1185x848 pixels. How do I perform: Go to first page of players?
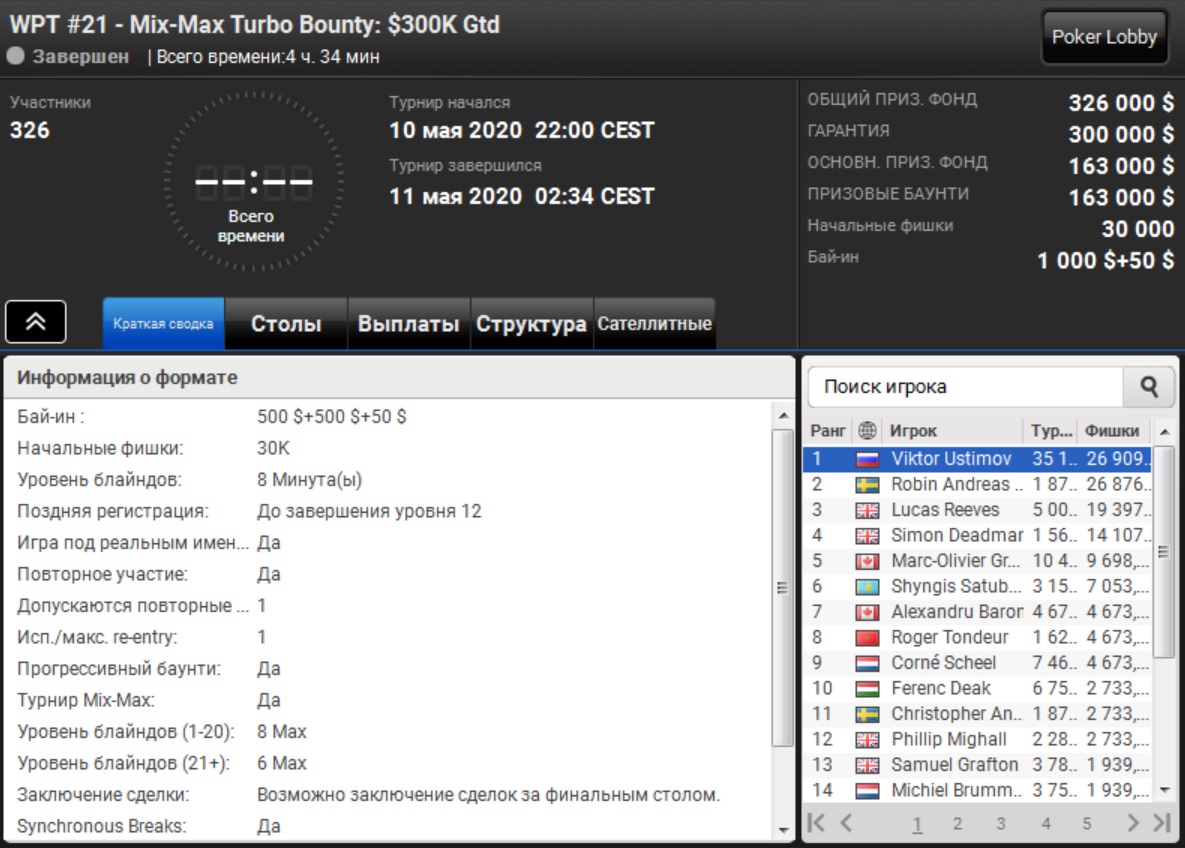(x=817, y=823)
